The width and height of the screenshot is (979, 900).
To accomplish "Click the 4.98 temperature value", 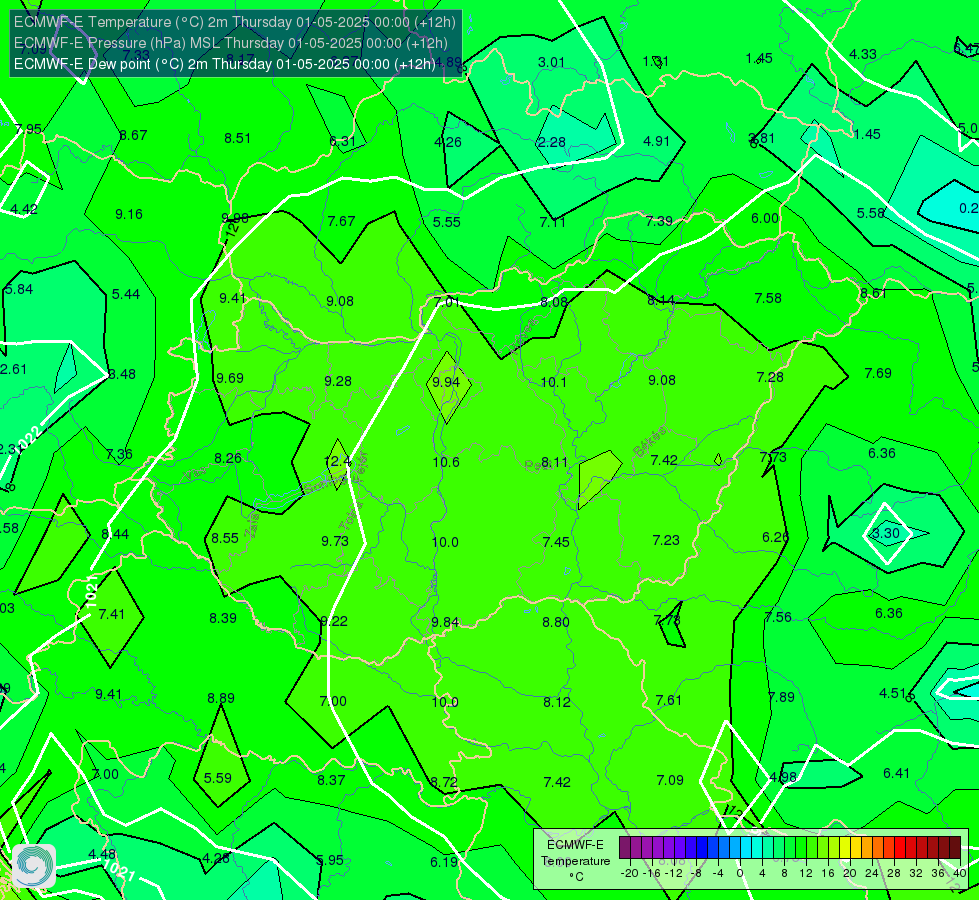I will pos(783,778).
